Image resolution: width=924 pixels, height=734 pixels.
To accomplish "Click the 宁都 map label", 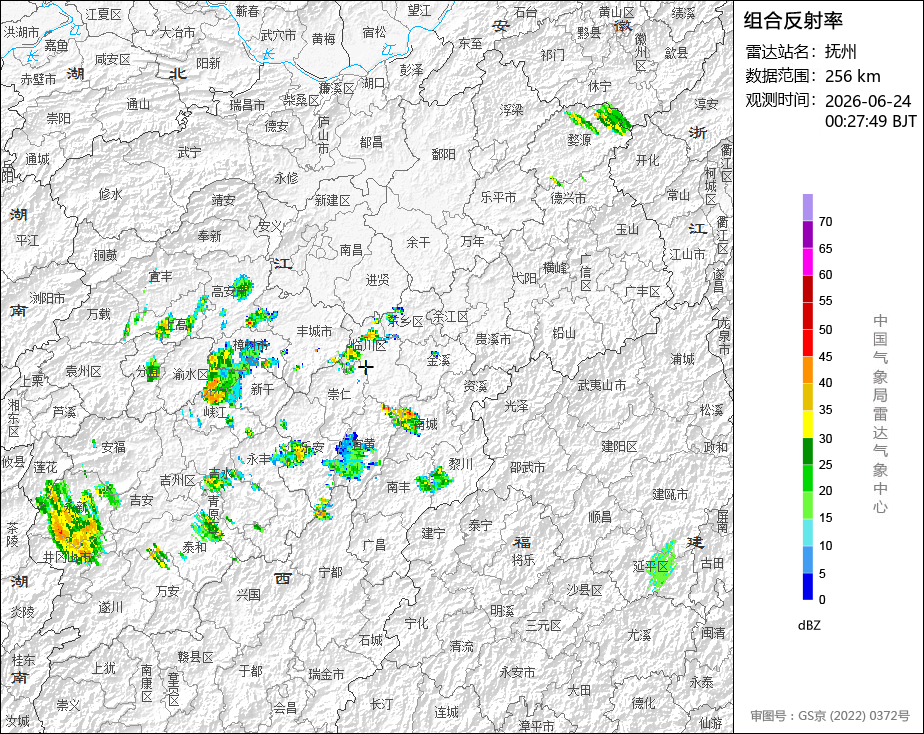I will (330, 572).
